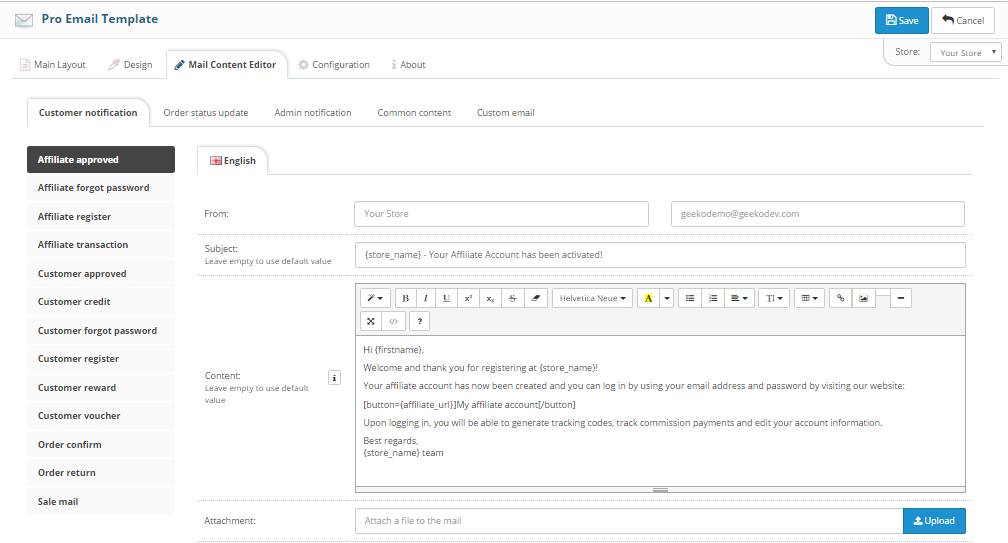Click the yellow text highlight color button

[648, 298]
